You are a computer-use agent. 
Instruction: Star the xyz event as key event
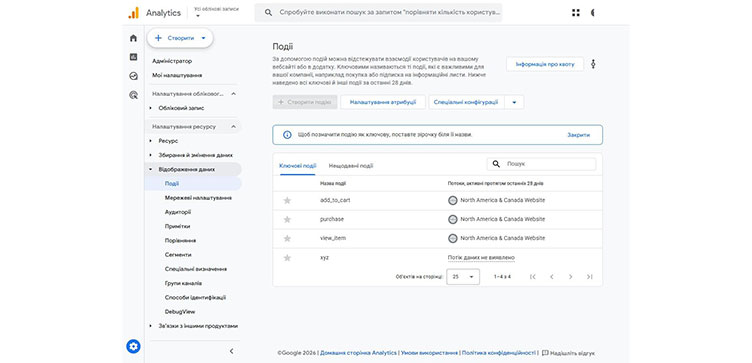(x=287, y=258)
